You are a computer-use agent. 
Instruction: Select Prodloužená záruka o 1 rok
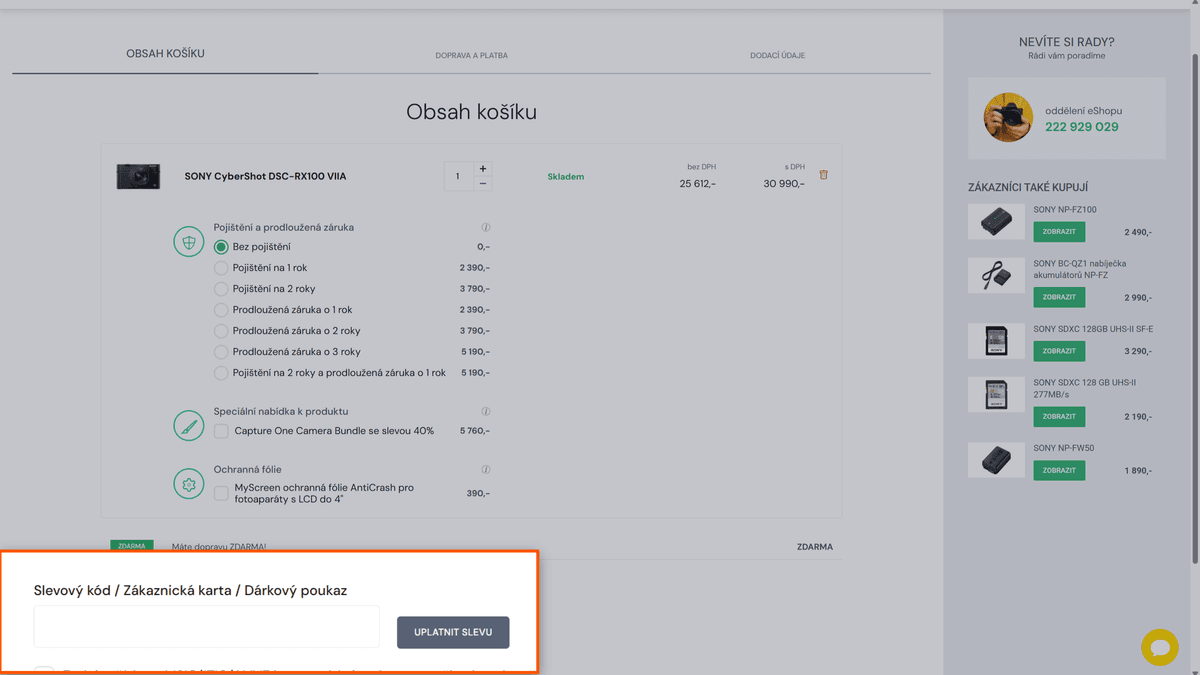[221, 310]
